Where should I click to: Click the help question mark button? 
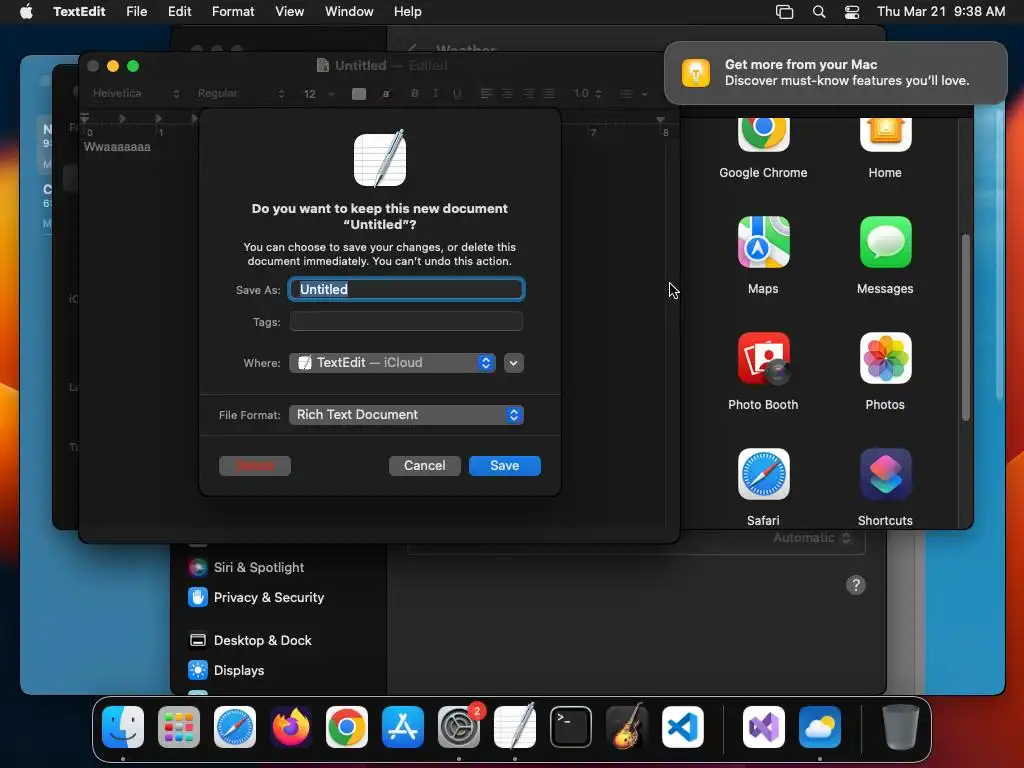tap(856, 585)
